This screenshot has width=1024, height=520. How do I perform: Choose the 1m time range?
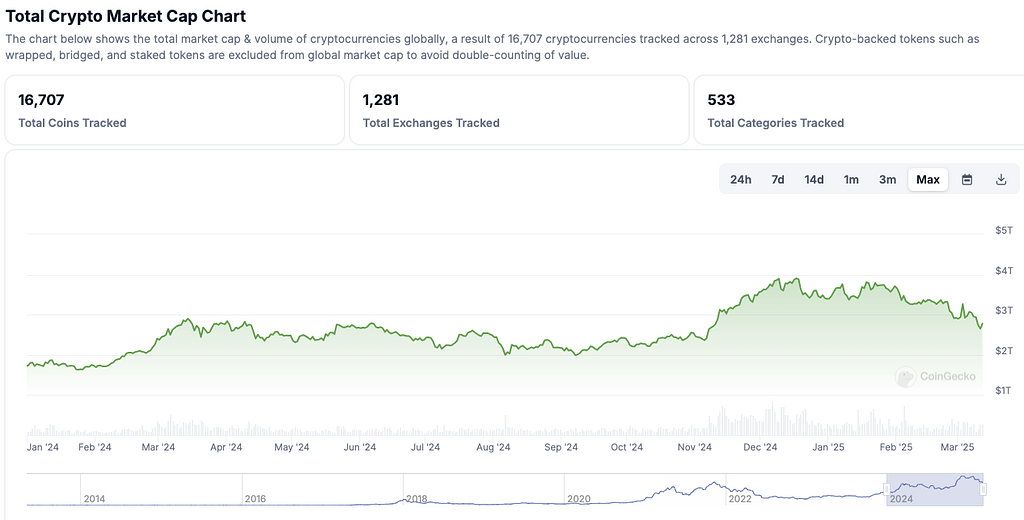tap(851, 180)
